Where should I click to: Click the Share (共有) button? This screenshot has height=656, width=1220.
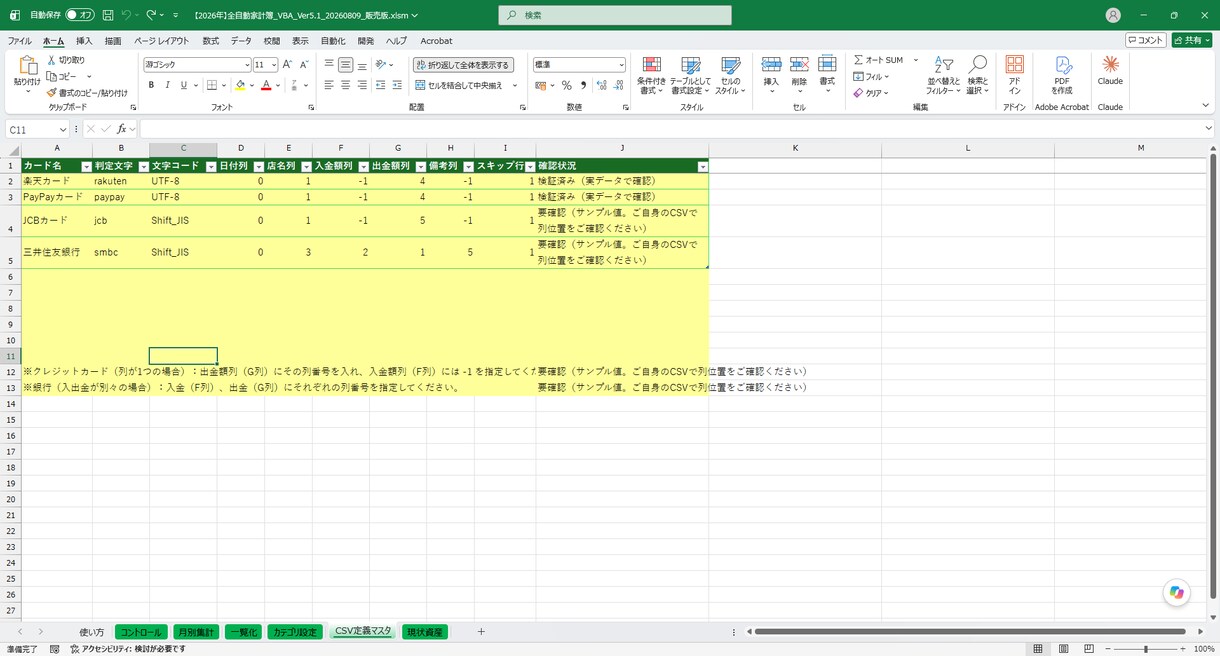(x=1192, y=40)
